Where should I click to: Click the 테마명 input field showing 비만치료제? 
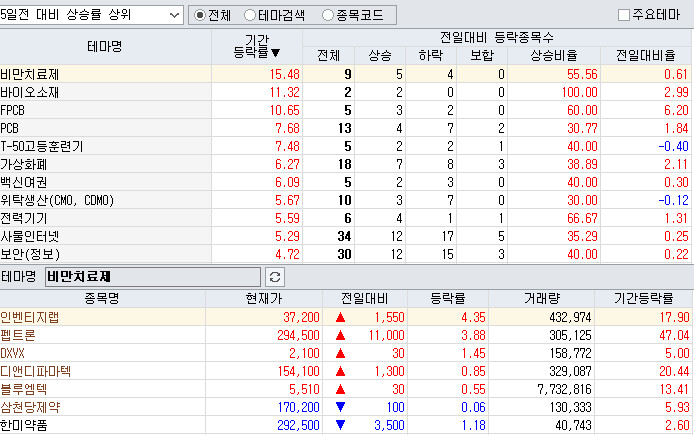(153, 277)
